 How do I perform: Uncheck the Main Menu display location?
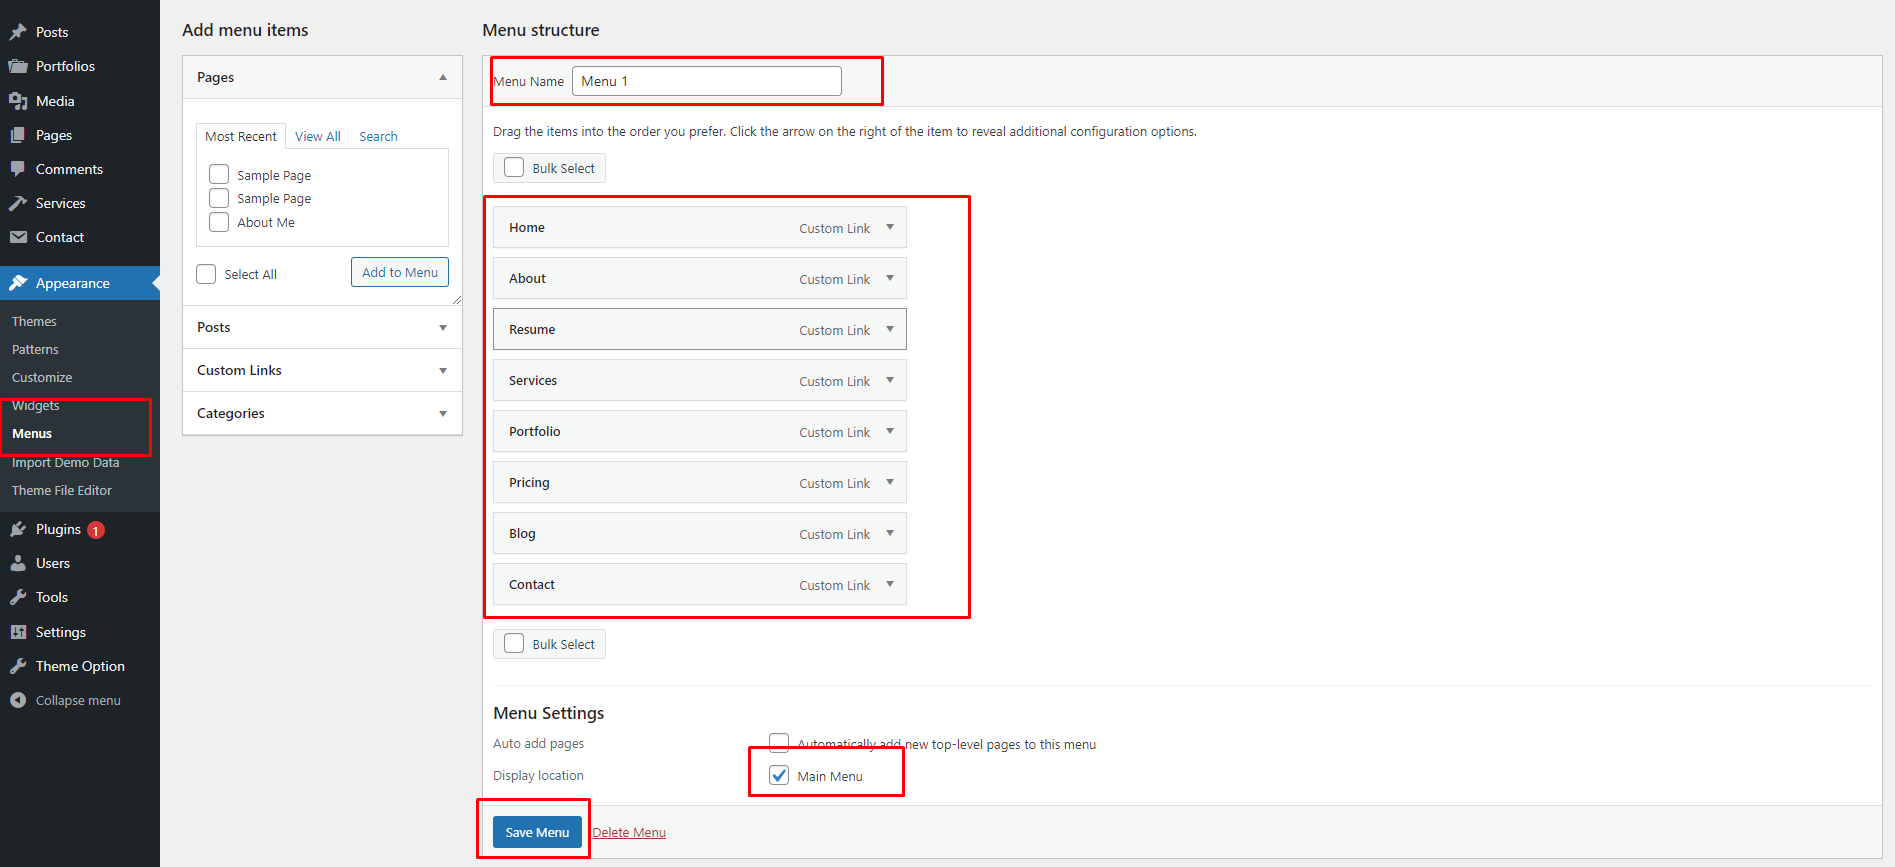[x=779, y=776]
